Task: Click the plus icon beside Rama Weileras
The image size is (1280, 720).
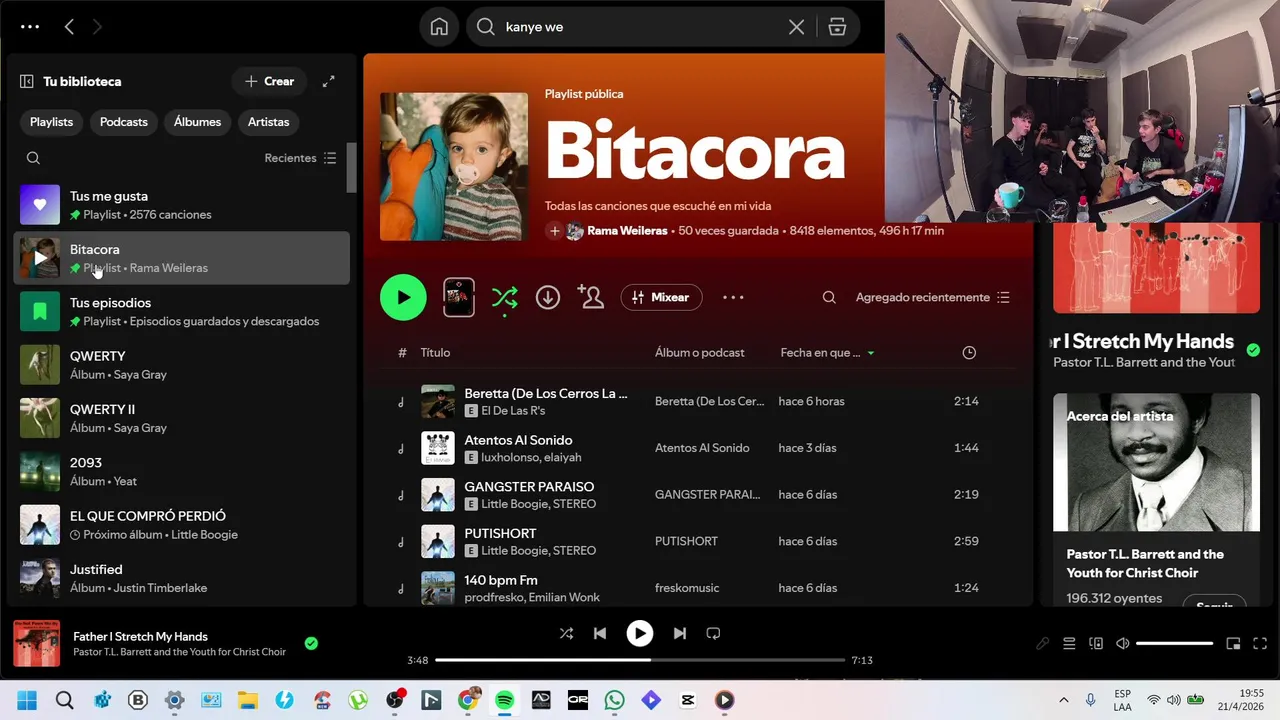Action: click(554, 231)
